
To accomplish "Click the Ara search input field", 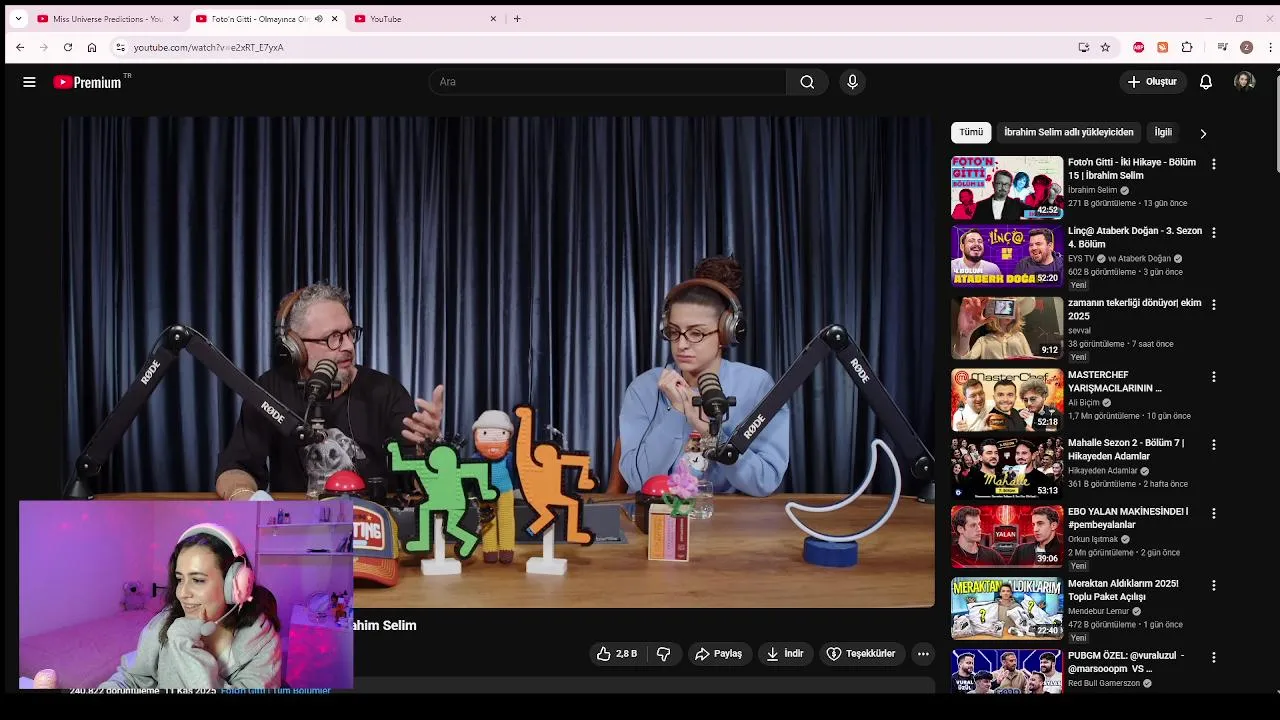I will coord(607,82).
